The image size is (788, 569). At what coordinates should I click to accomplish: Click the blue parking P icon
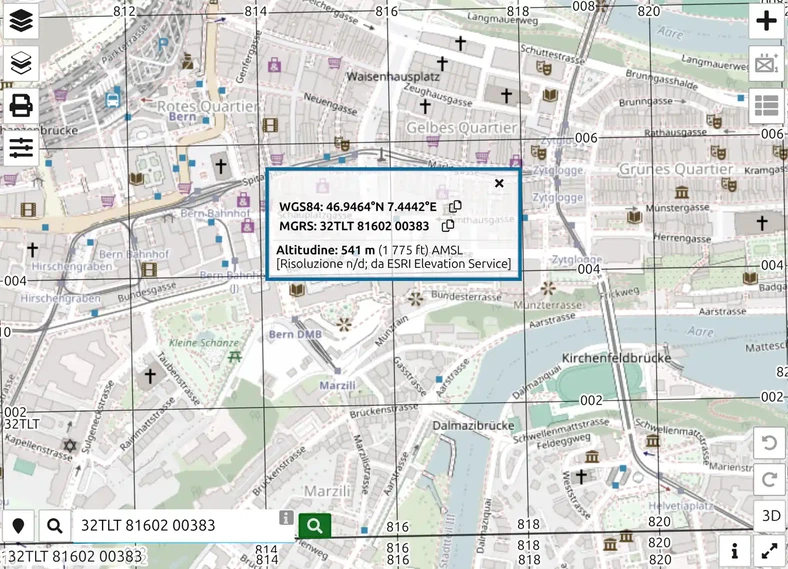click(x=162, y=45)
